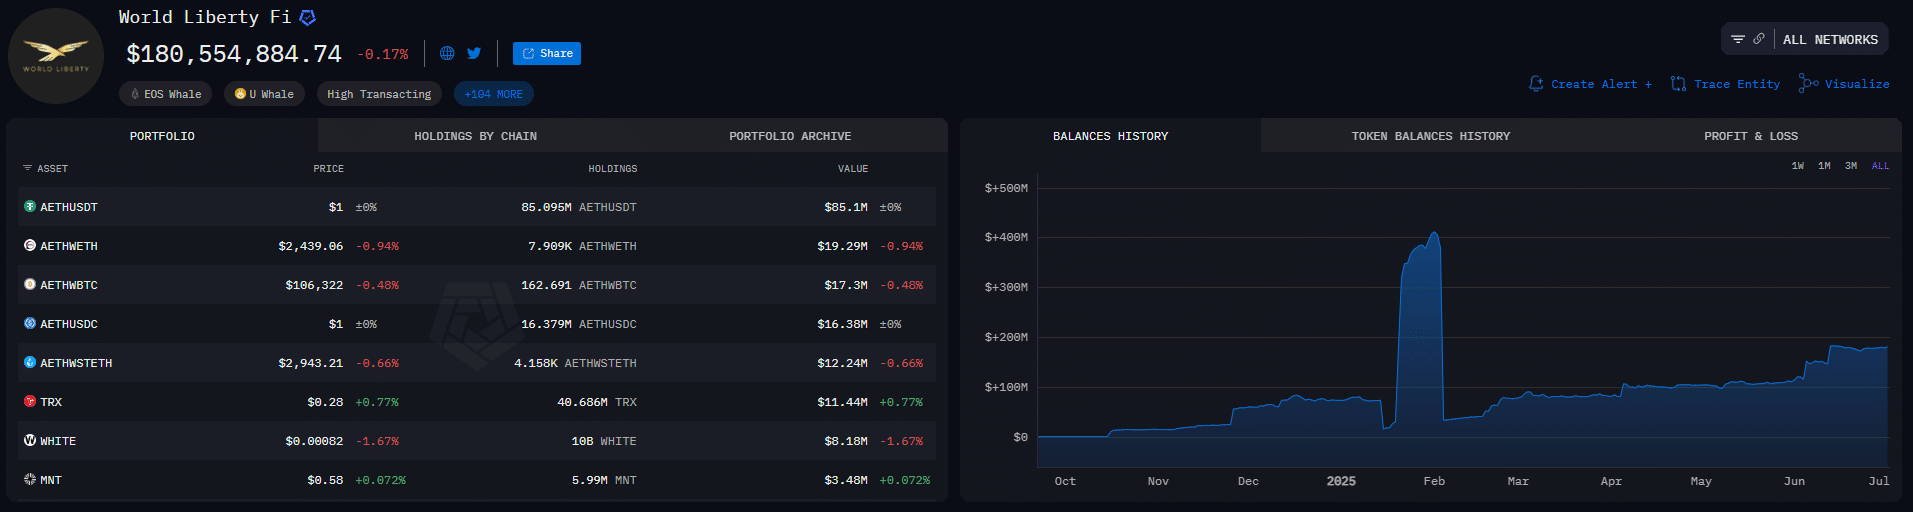Set chart range to ALL
Viewport: 1913px width, 512px height.
pos(1880,166)
